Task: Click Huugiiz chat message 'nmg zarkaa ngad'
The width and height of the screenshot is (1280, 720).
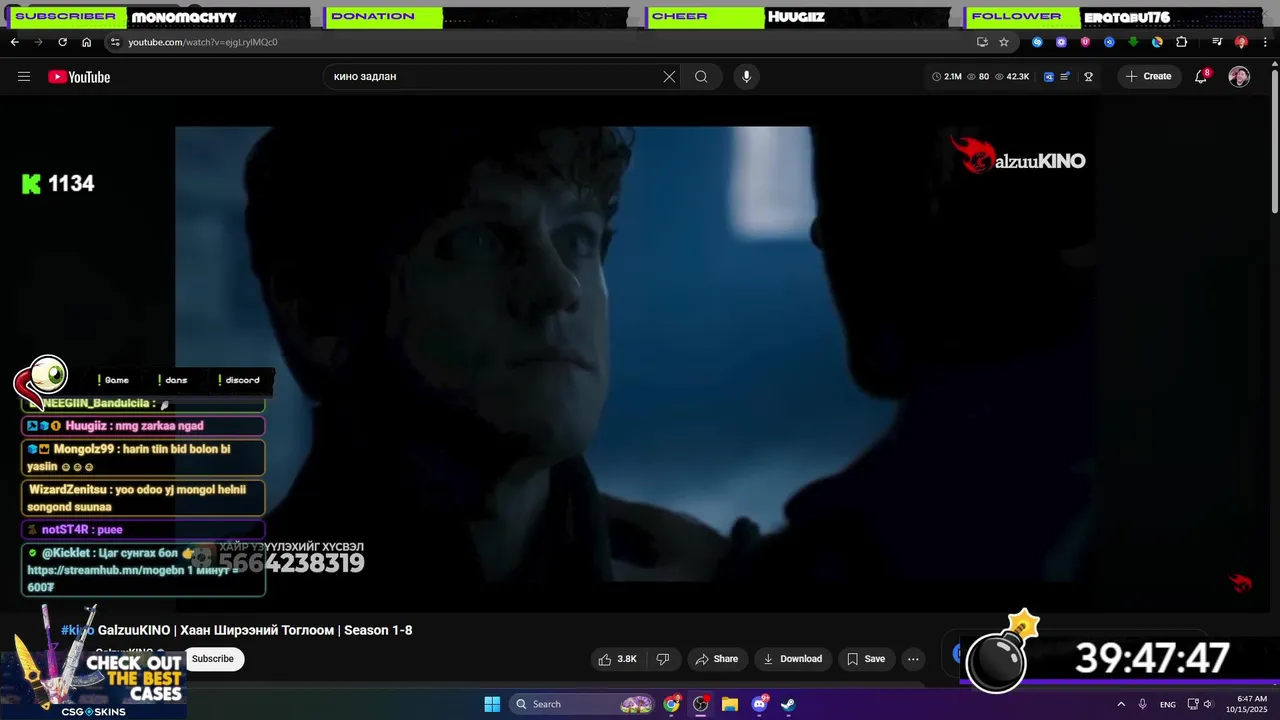Action: point(143,426)
